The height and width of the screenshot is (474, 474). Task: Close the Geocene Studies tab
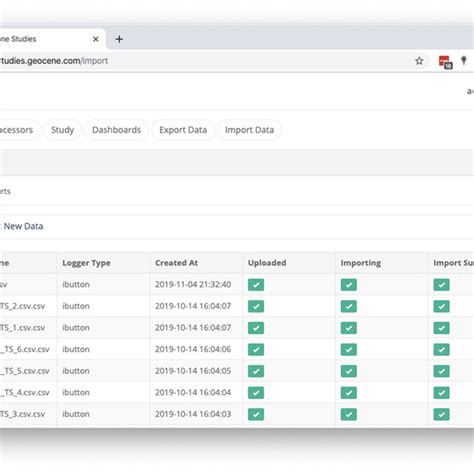(96, 39)
